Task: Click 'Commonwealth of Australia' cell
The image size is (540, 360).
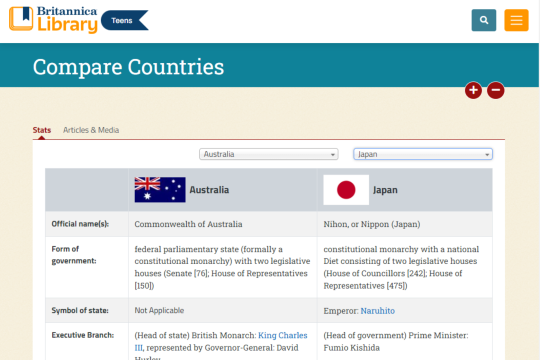Action: (188, 224)
